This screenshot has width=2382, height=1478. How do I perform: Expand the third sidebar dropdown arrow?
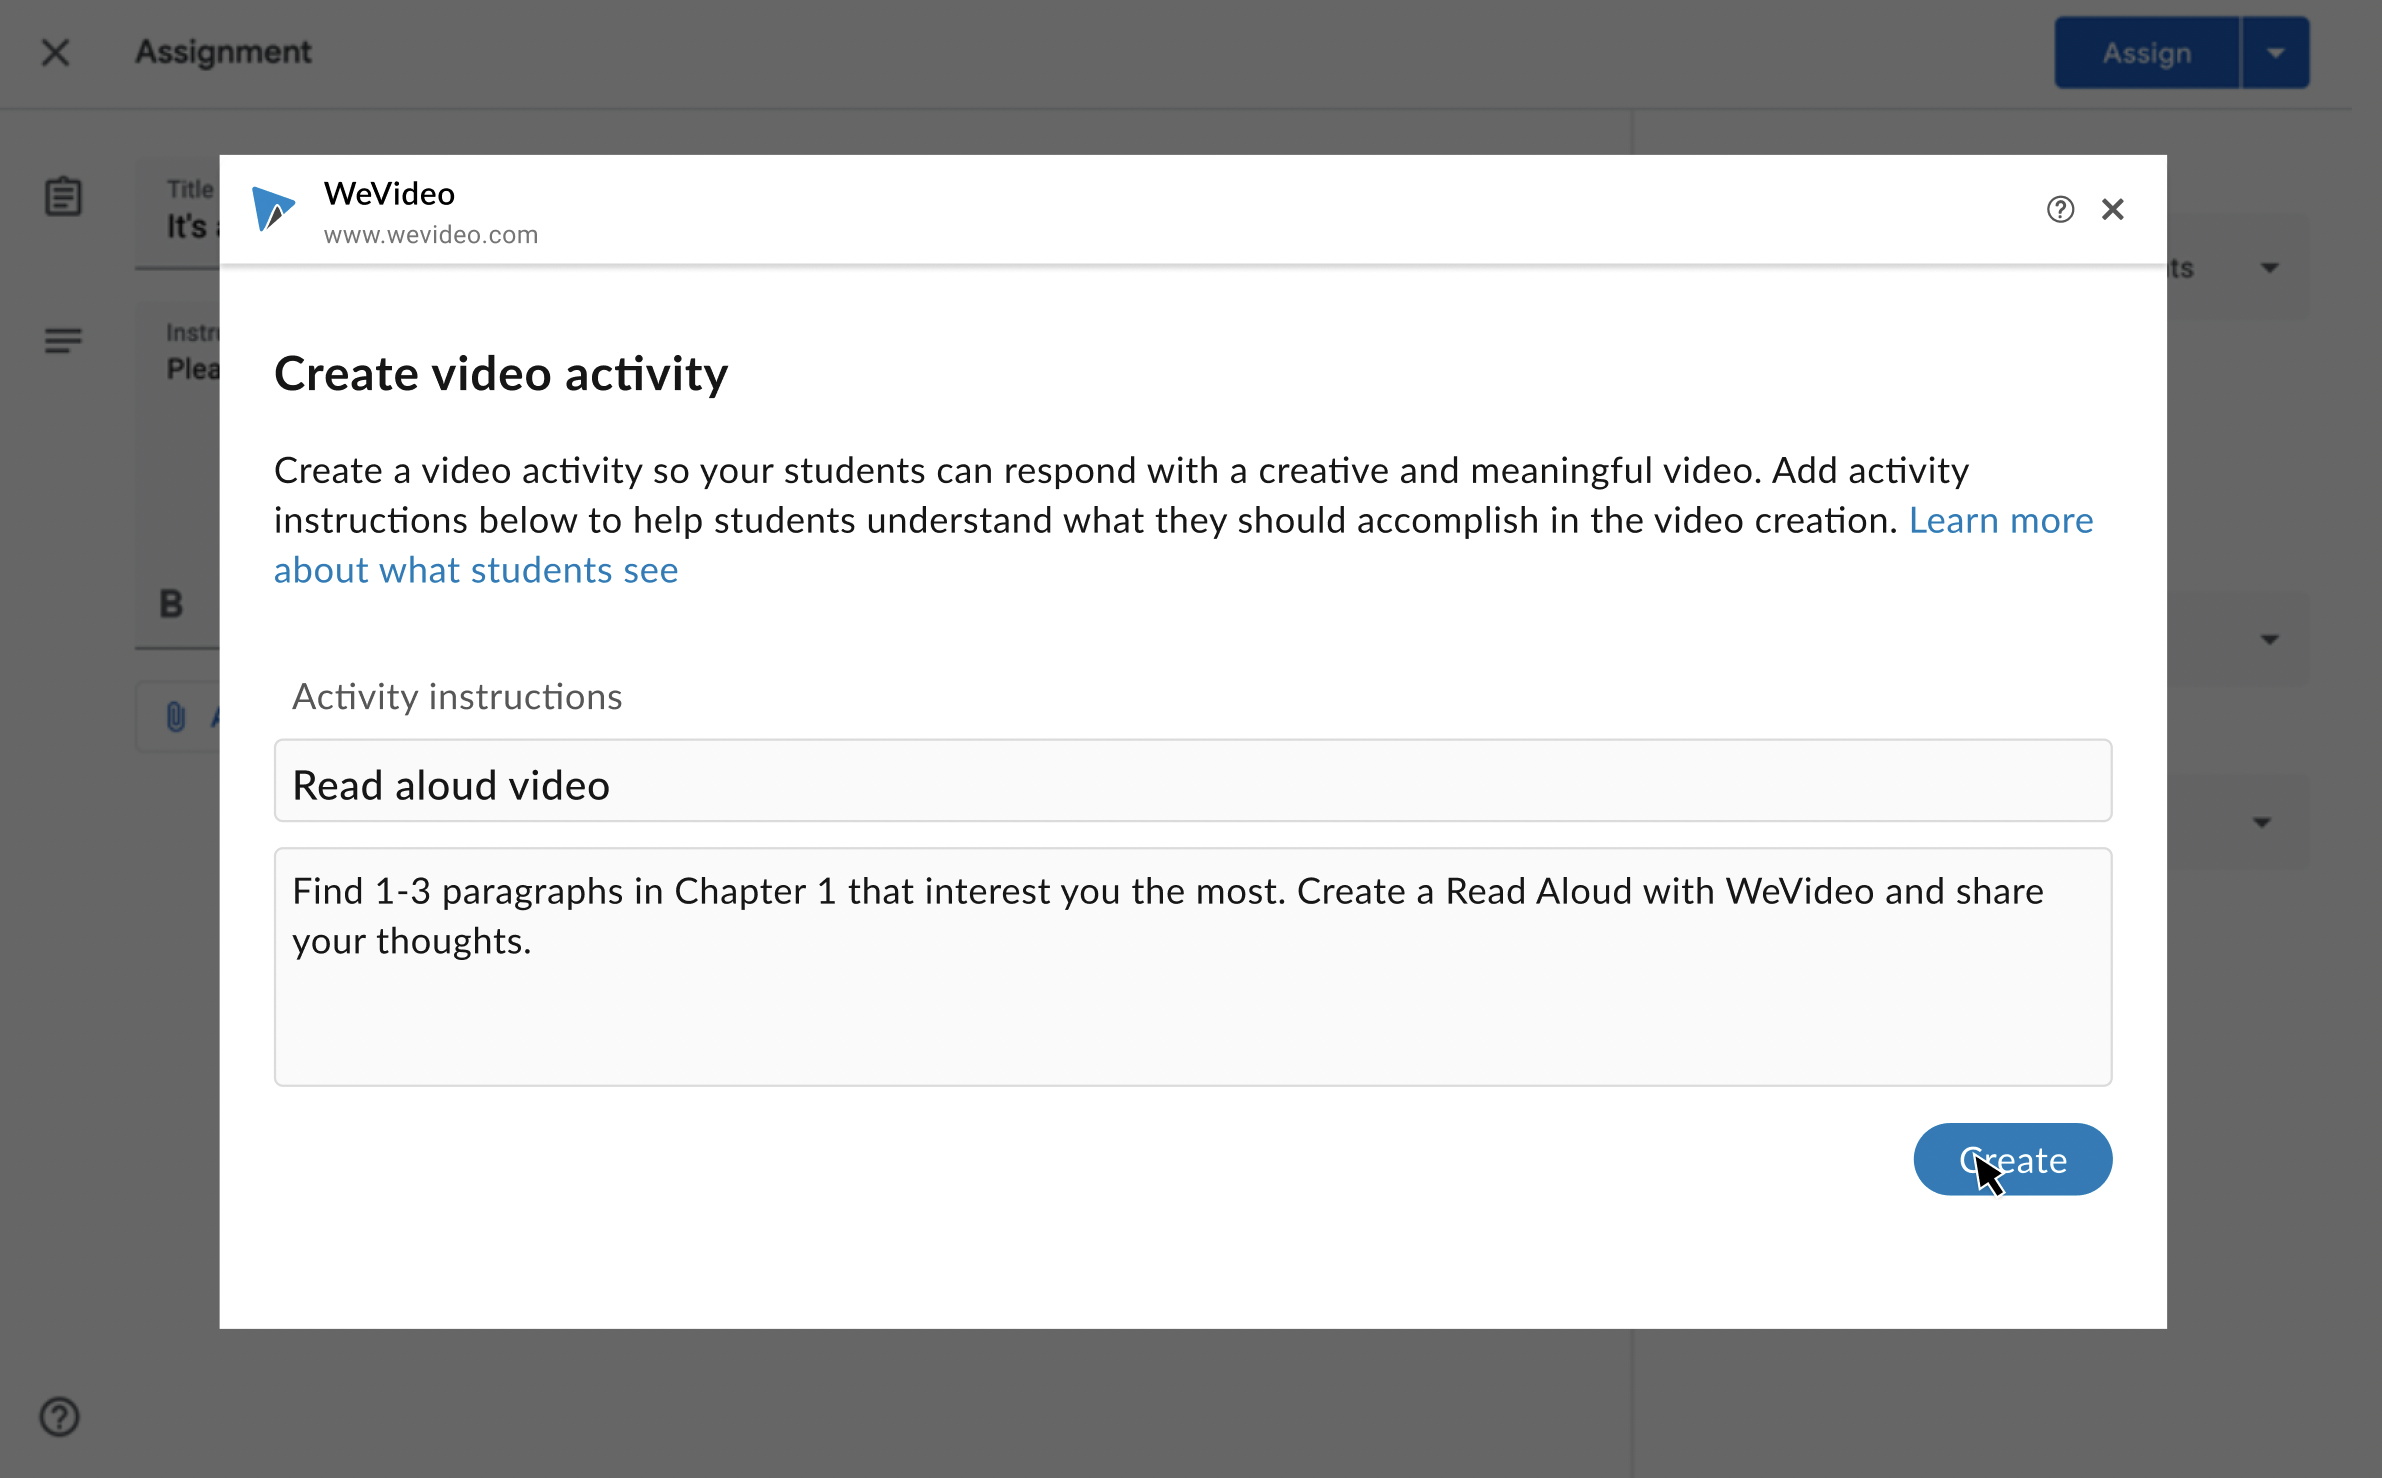2262,822
